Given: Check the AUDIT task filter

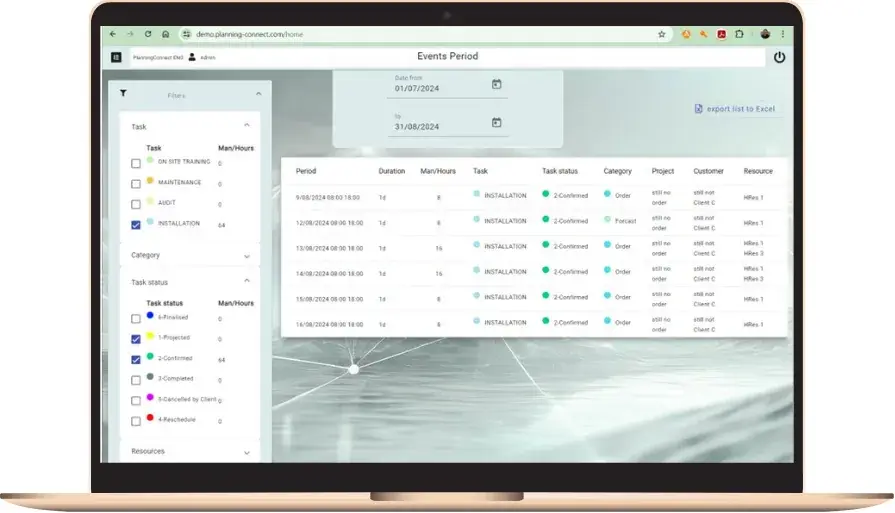Looking at the screenshot, I should [136, 204].
